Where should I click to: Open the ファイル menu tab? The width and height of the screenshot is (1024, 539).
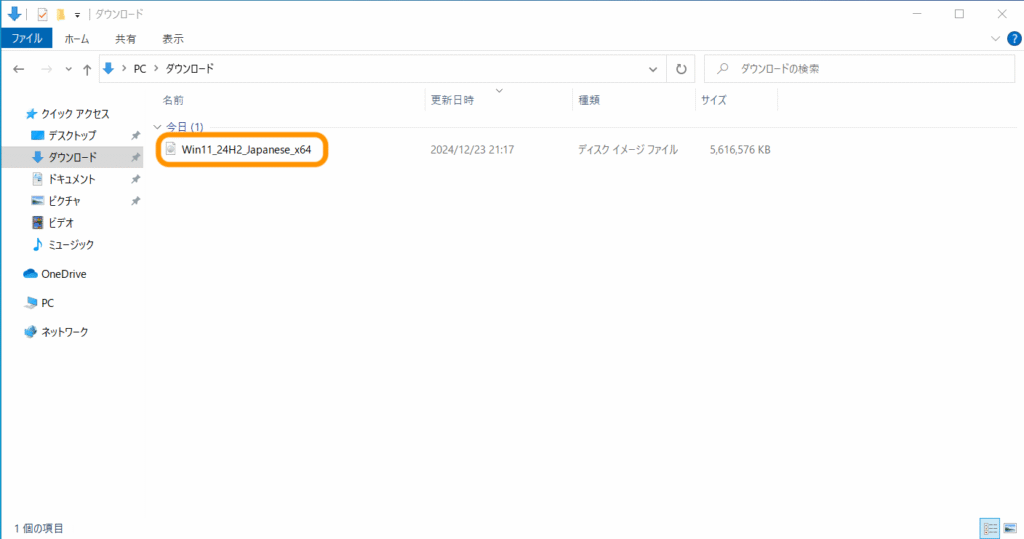(x=27, y=39)
